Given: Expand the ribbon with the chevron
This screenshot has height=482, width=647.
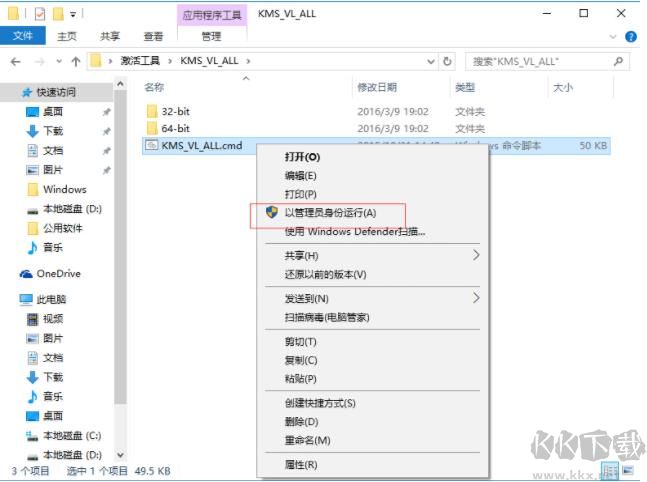Looking at the screenshot, I should click(x=613, y=37).
